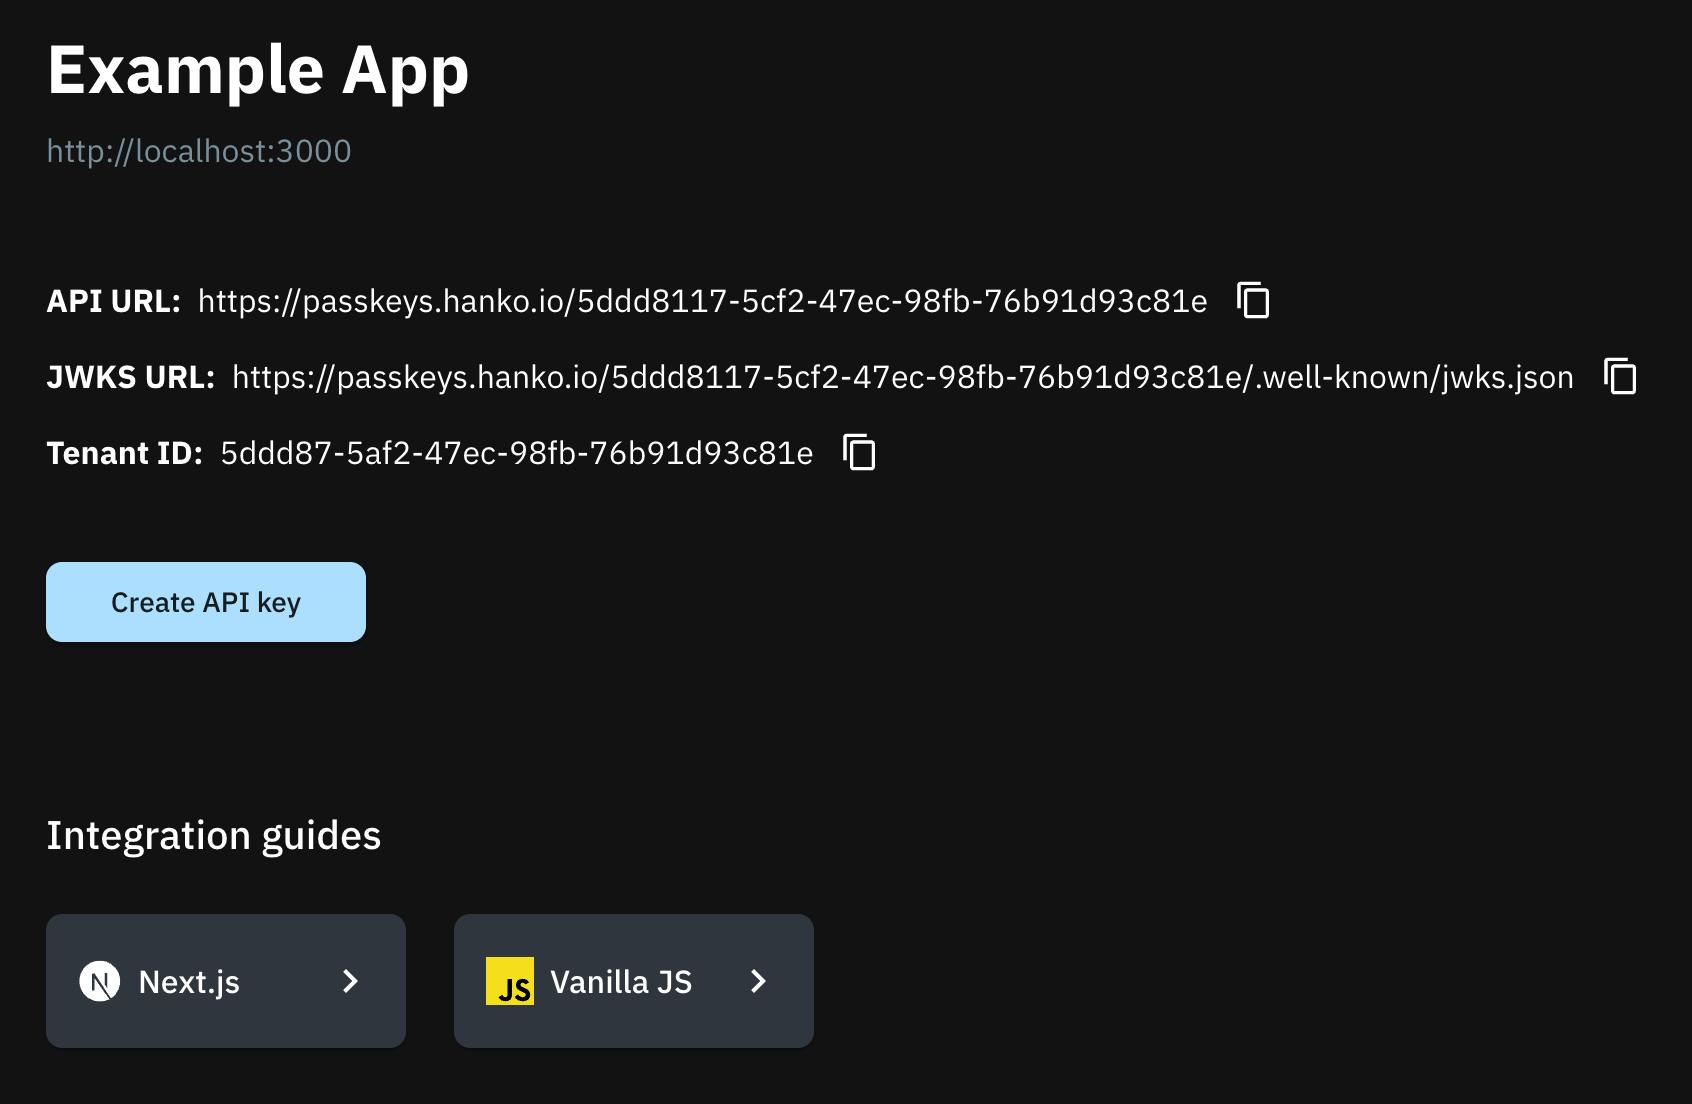Click the Integration guides heading
Viewport: 1692px width, 1104px height.
[x=213, y=836]
